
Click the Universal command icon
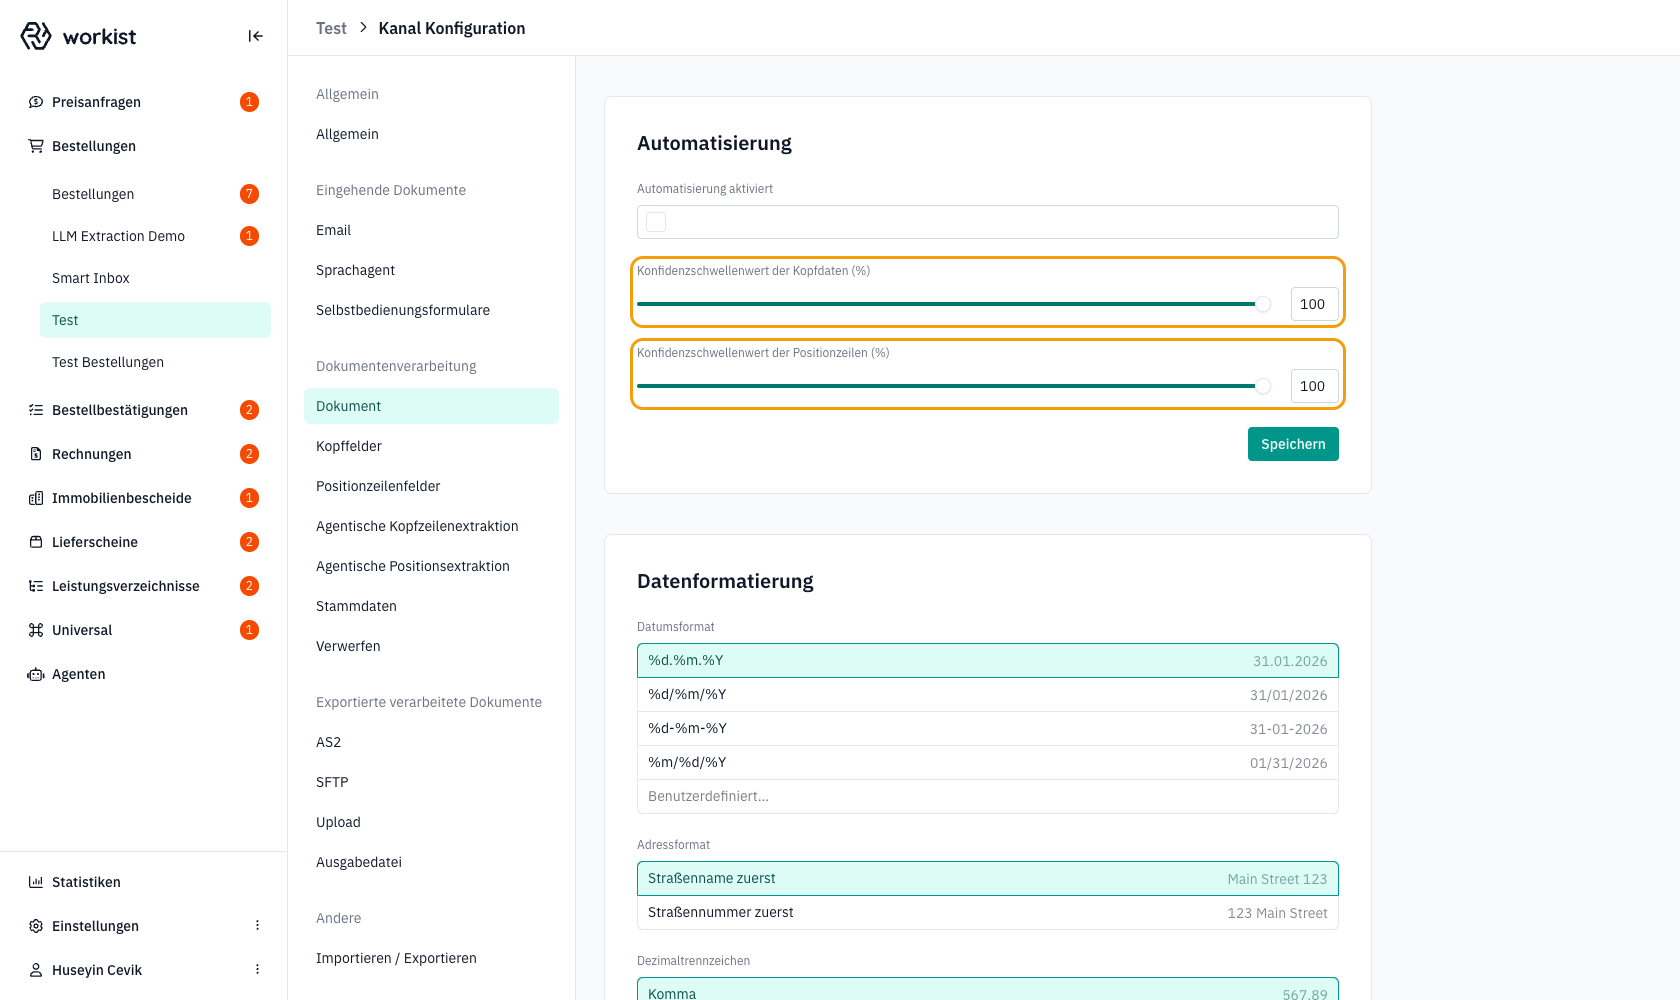pyautogui.click(x=36, y=630)
